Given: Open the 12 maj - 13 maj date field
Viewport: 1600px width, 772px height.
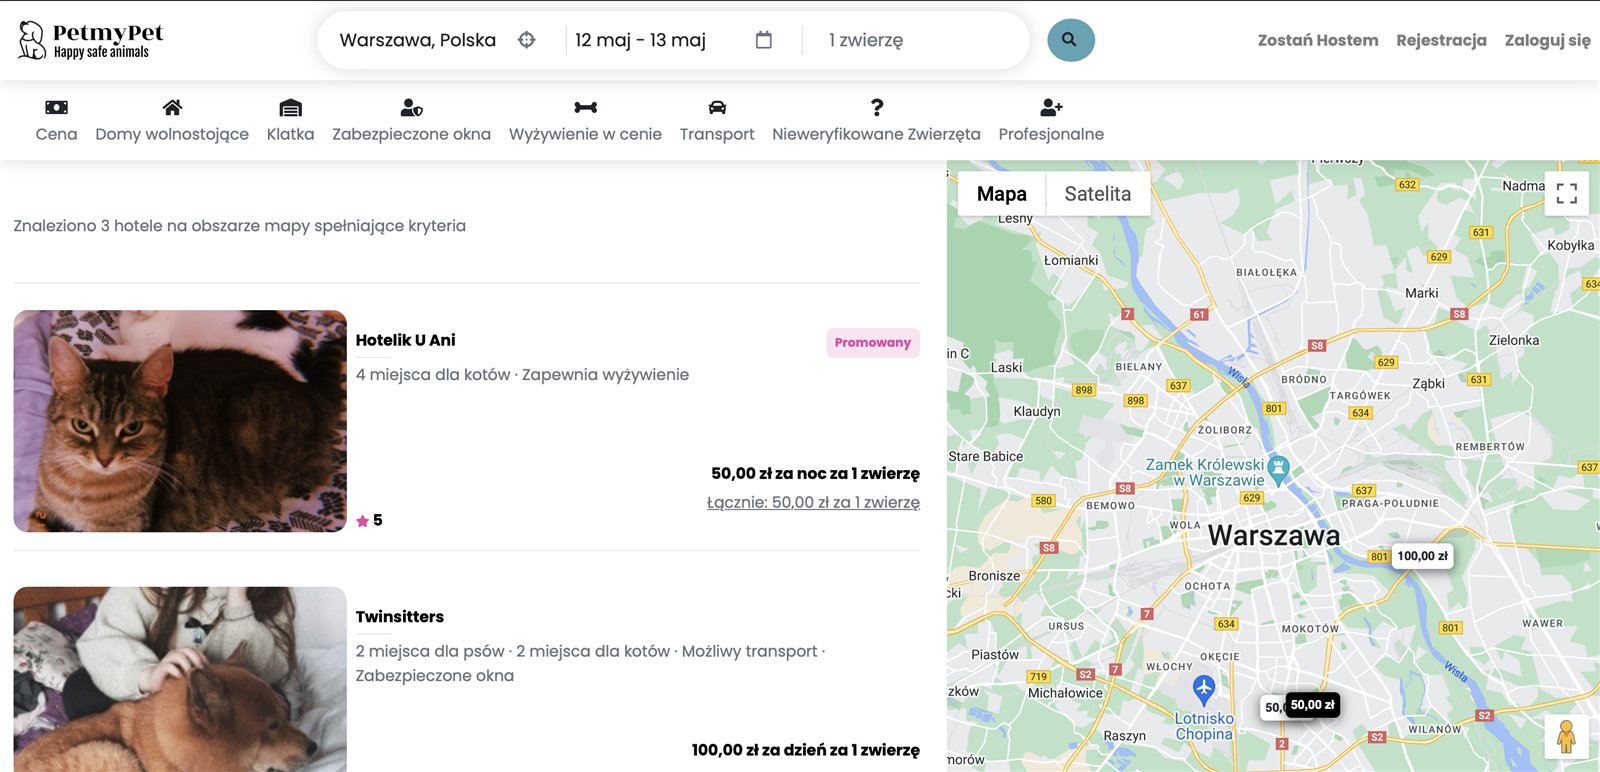Looking at the screenshot, I should tap(640, 40).
